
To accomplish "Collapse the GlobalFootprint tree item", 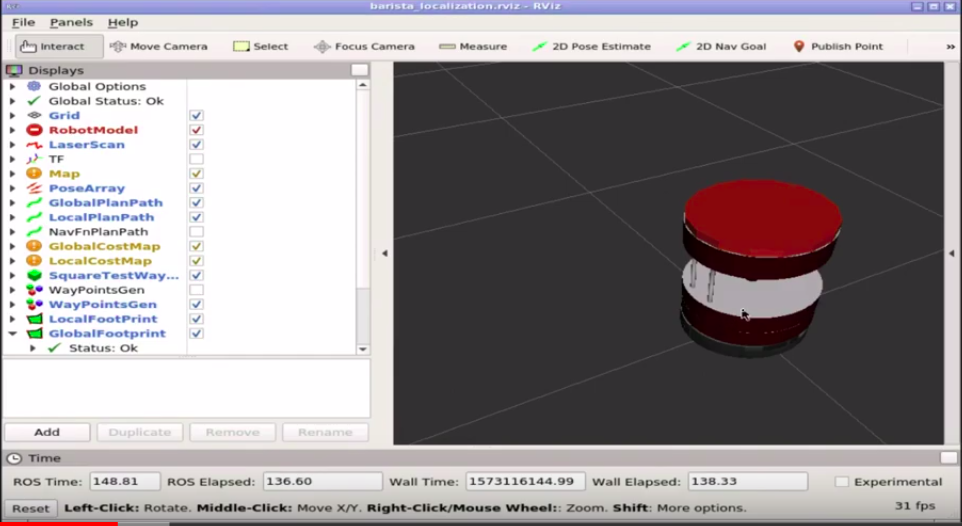I will [x=12, y=334].
